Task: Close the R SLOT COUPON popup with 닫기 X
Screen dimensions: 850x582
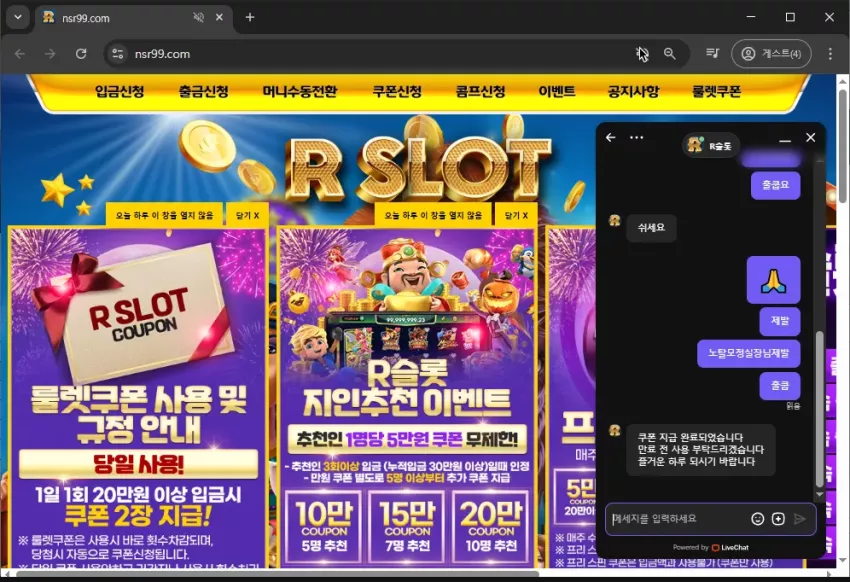Action: click(247, 215)
